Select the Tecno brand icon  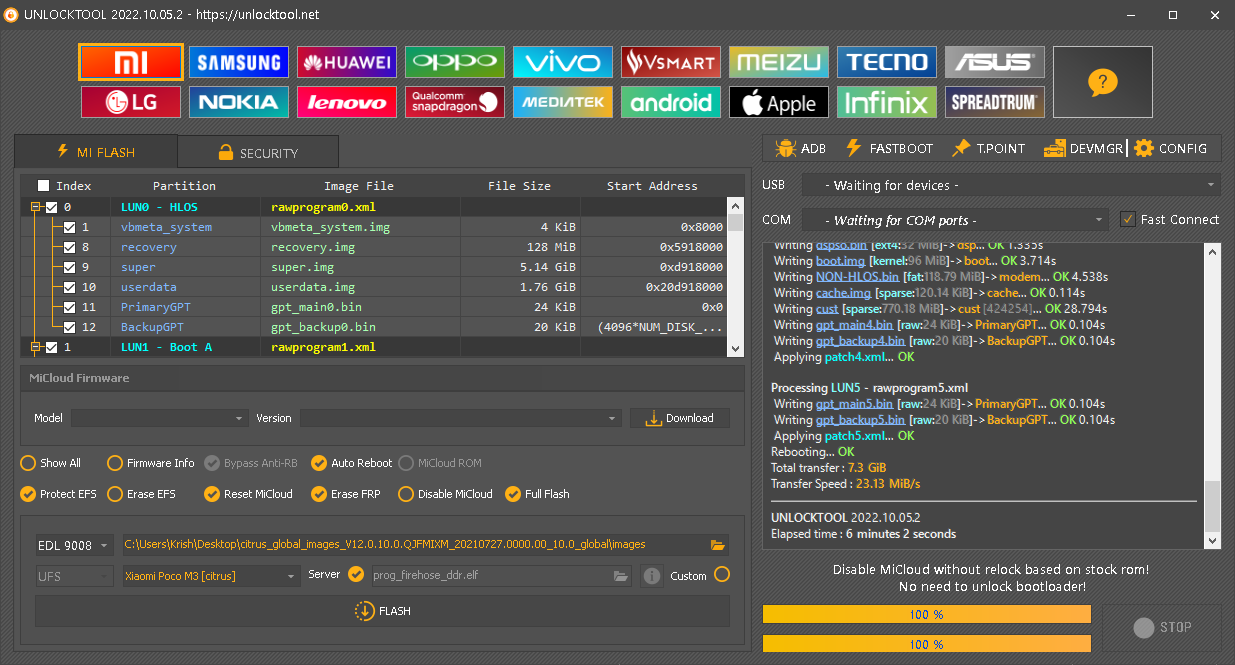[887, 63]
